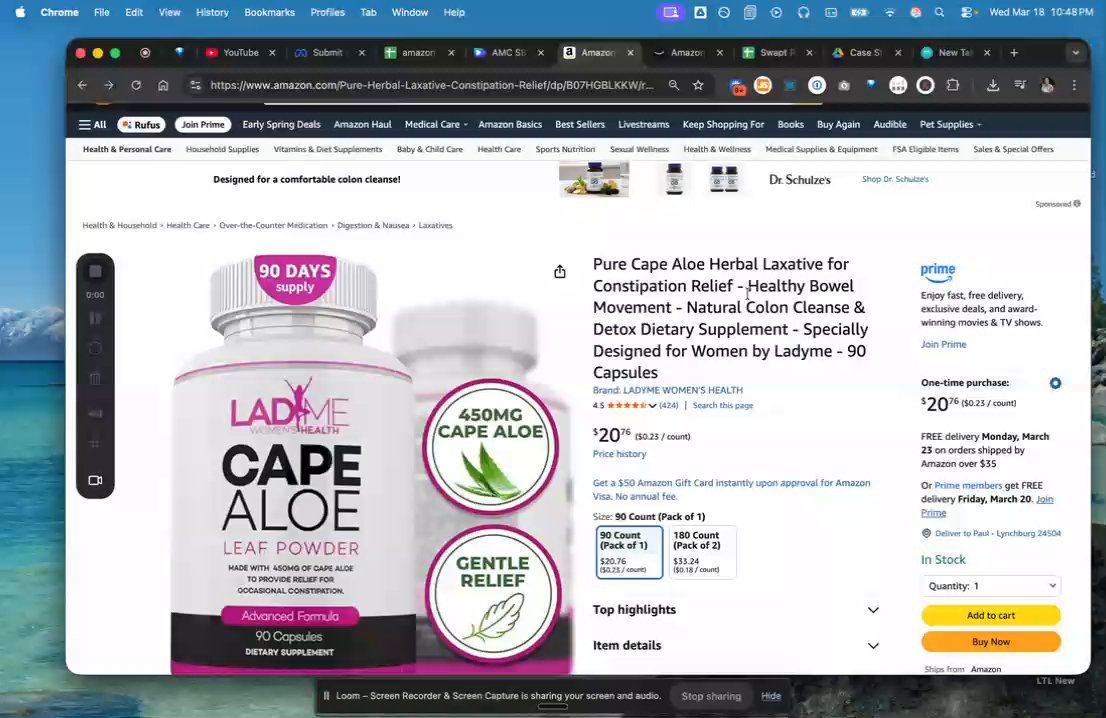Select the One-time purchase radio button
Viewport: 1106px width, 718px height.
point(1055,383)
